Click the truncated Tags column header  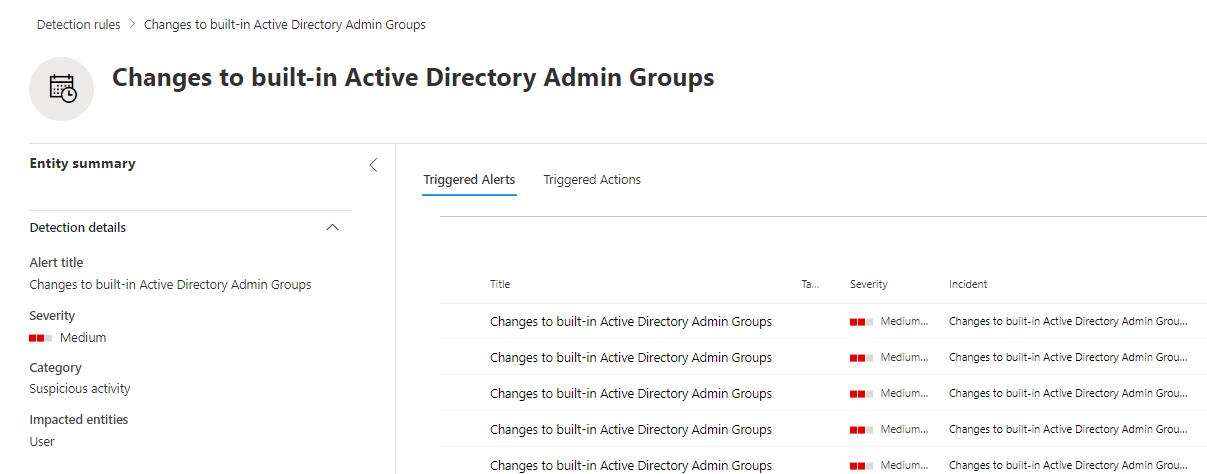point(810,285)
